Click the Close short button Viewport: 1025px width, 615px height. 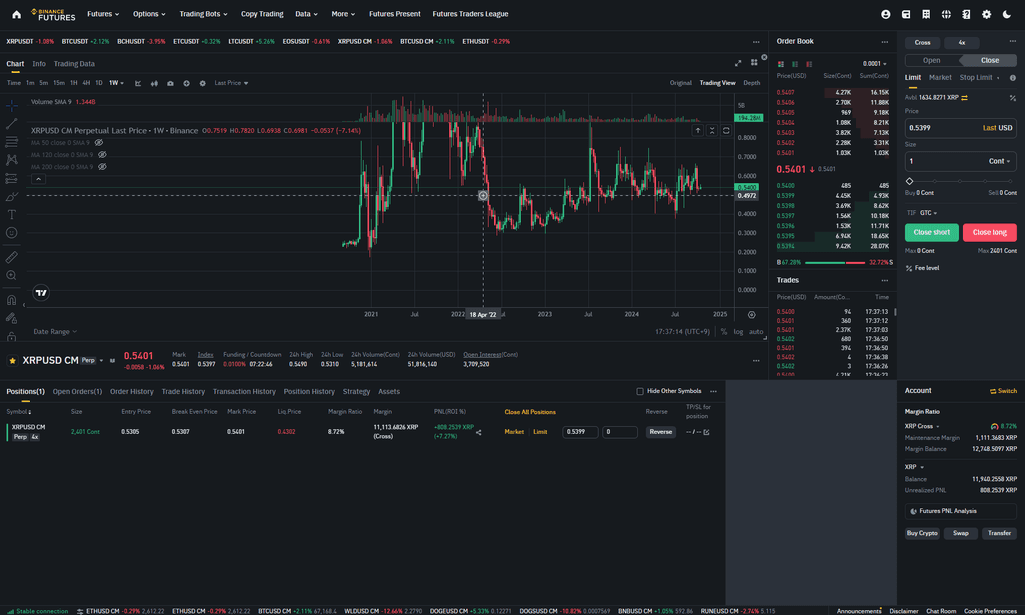[x=932, y=232]
